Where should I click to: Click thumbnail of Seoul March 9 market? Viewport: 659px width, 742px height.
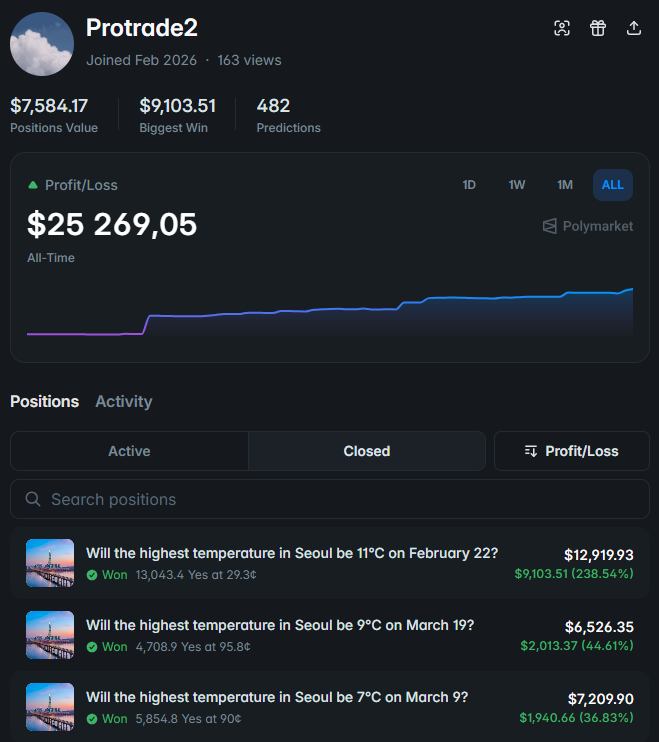[50, 707]
